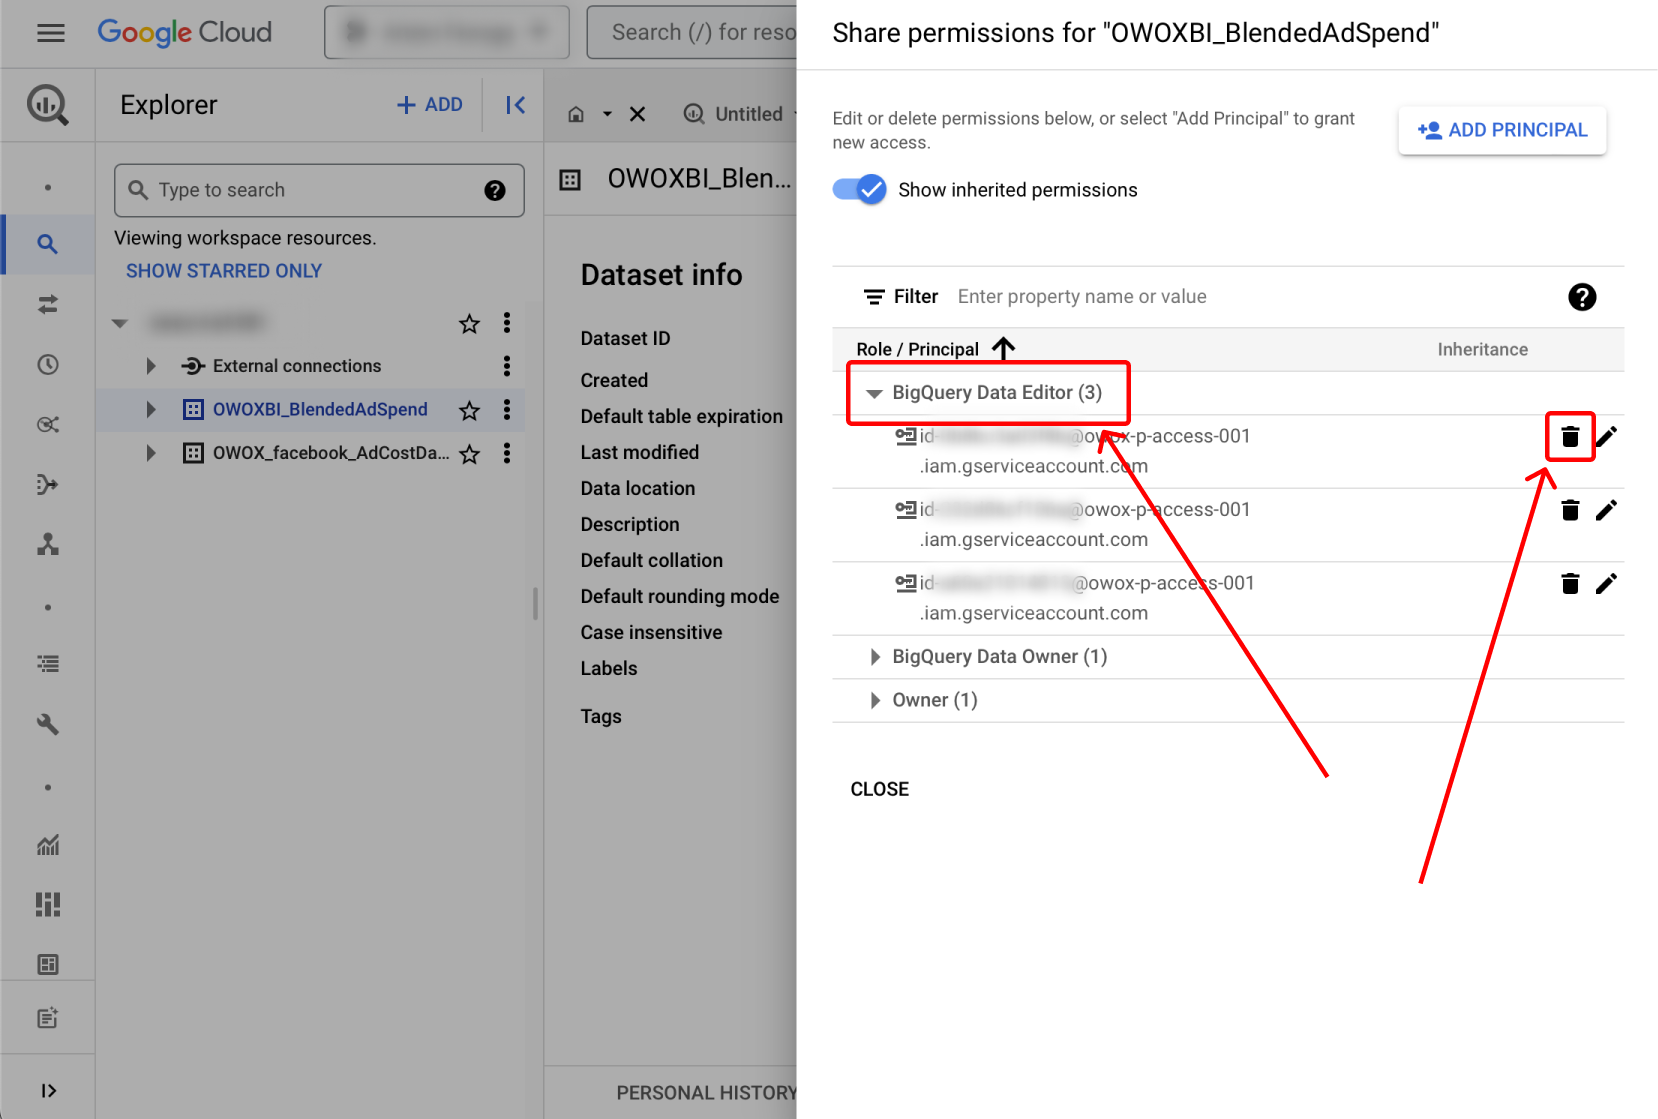
Task: Expand External connections node
Action: click(x=151, y=366)
